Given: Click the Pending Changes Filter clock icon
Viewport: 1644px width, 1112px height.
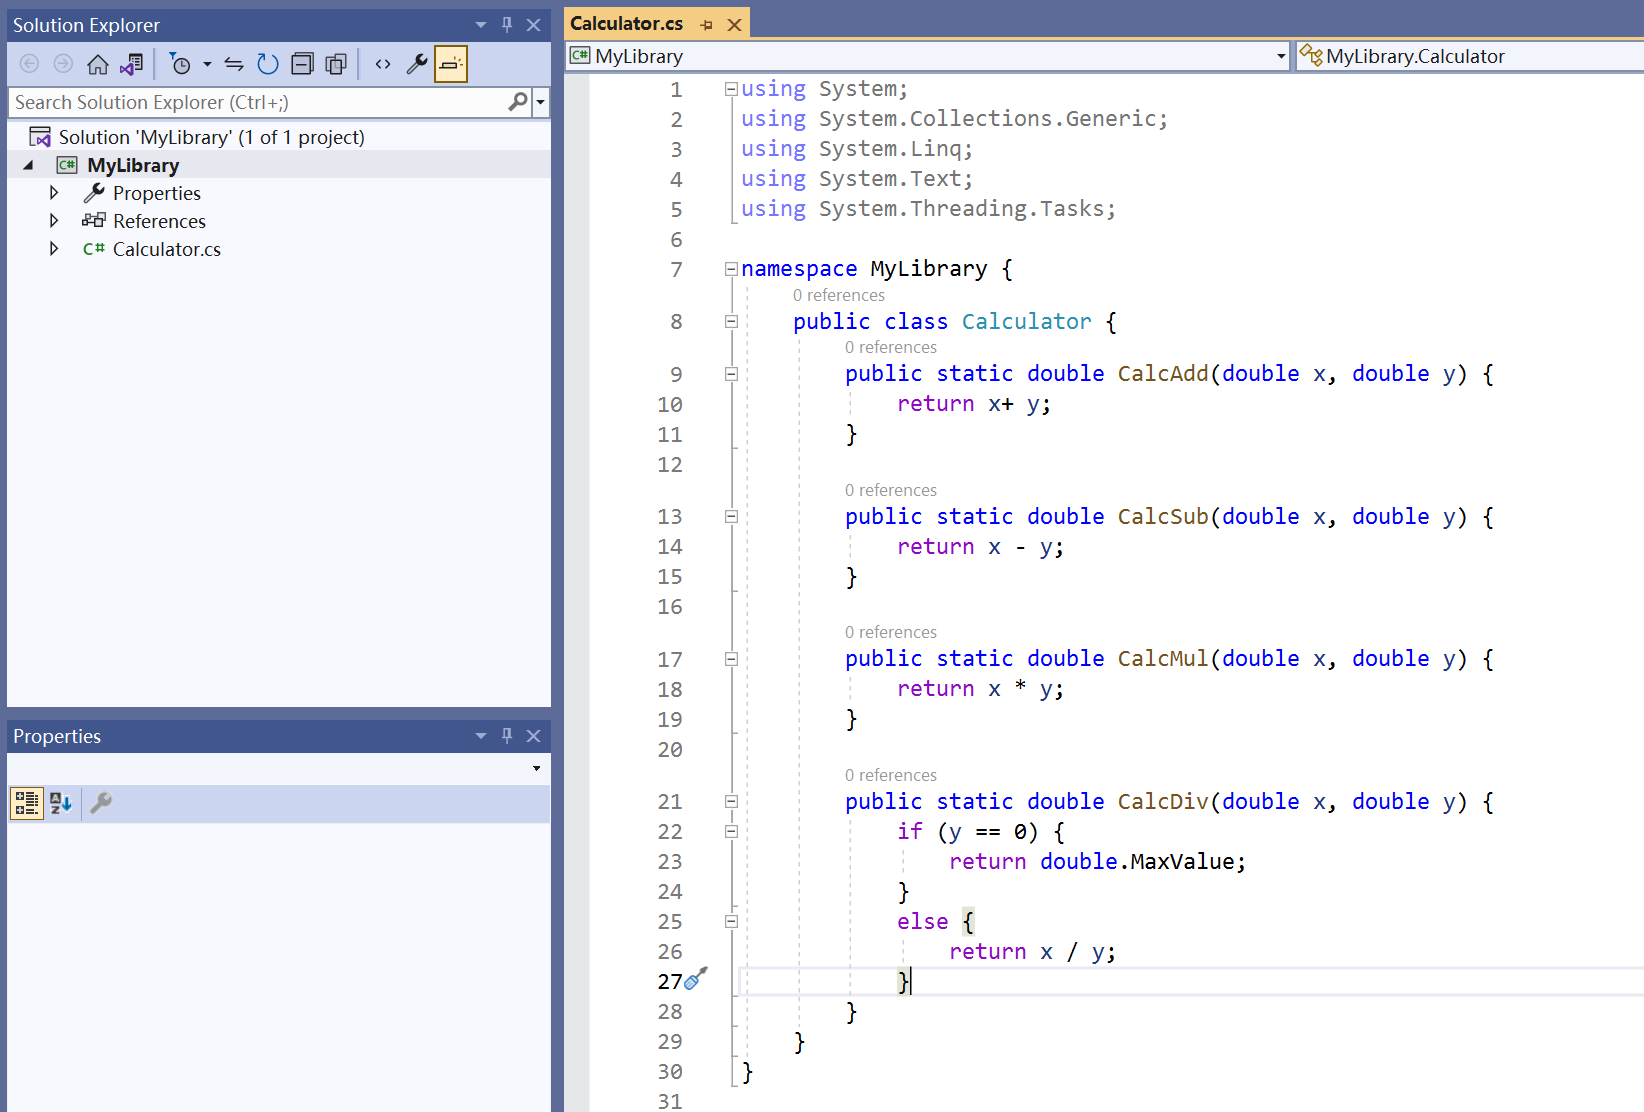Looking at the screenshot, I should coord(180,65).
